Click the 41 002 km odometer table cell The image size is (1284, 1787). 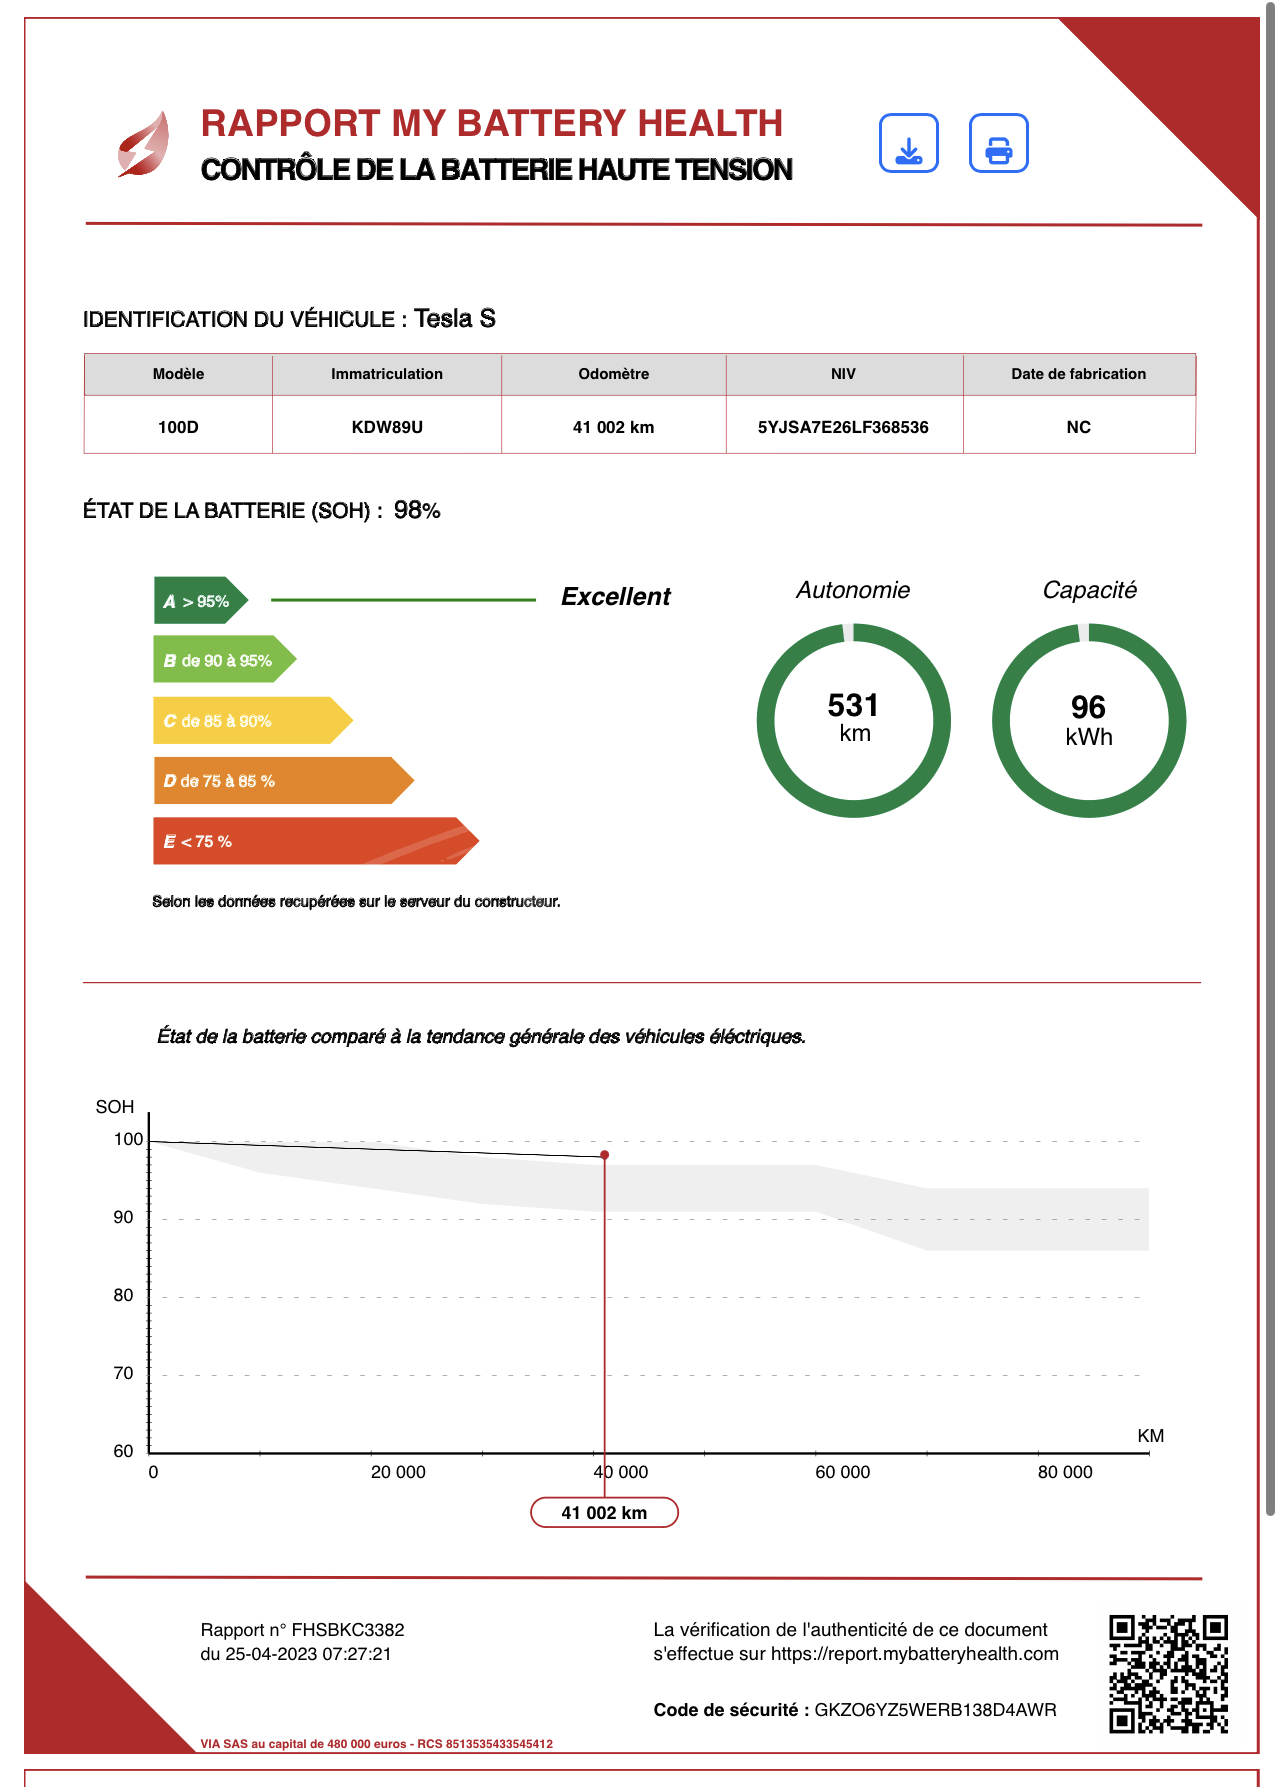614,427
